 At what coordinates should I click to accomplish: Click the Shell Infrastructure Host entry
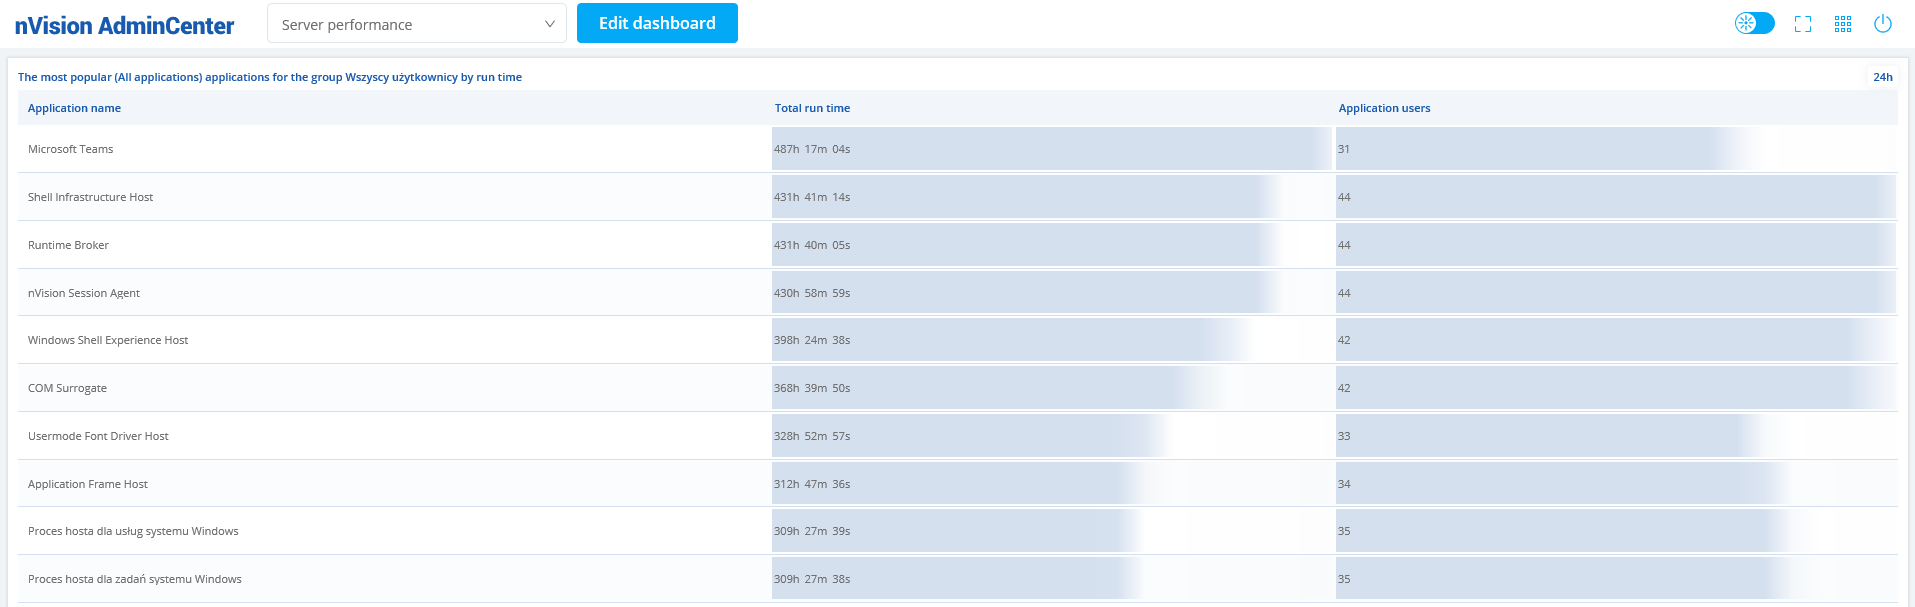pyautogui.click(x=90, y=197)
